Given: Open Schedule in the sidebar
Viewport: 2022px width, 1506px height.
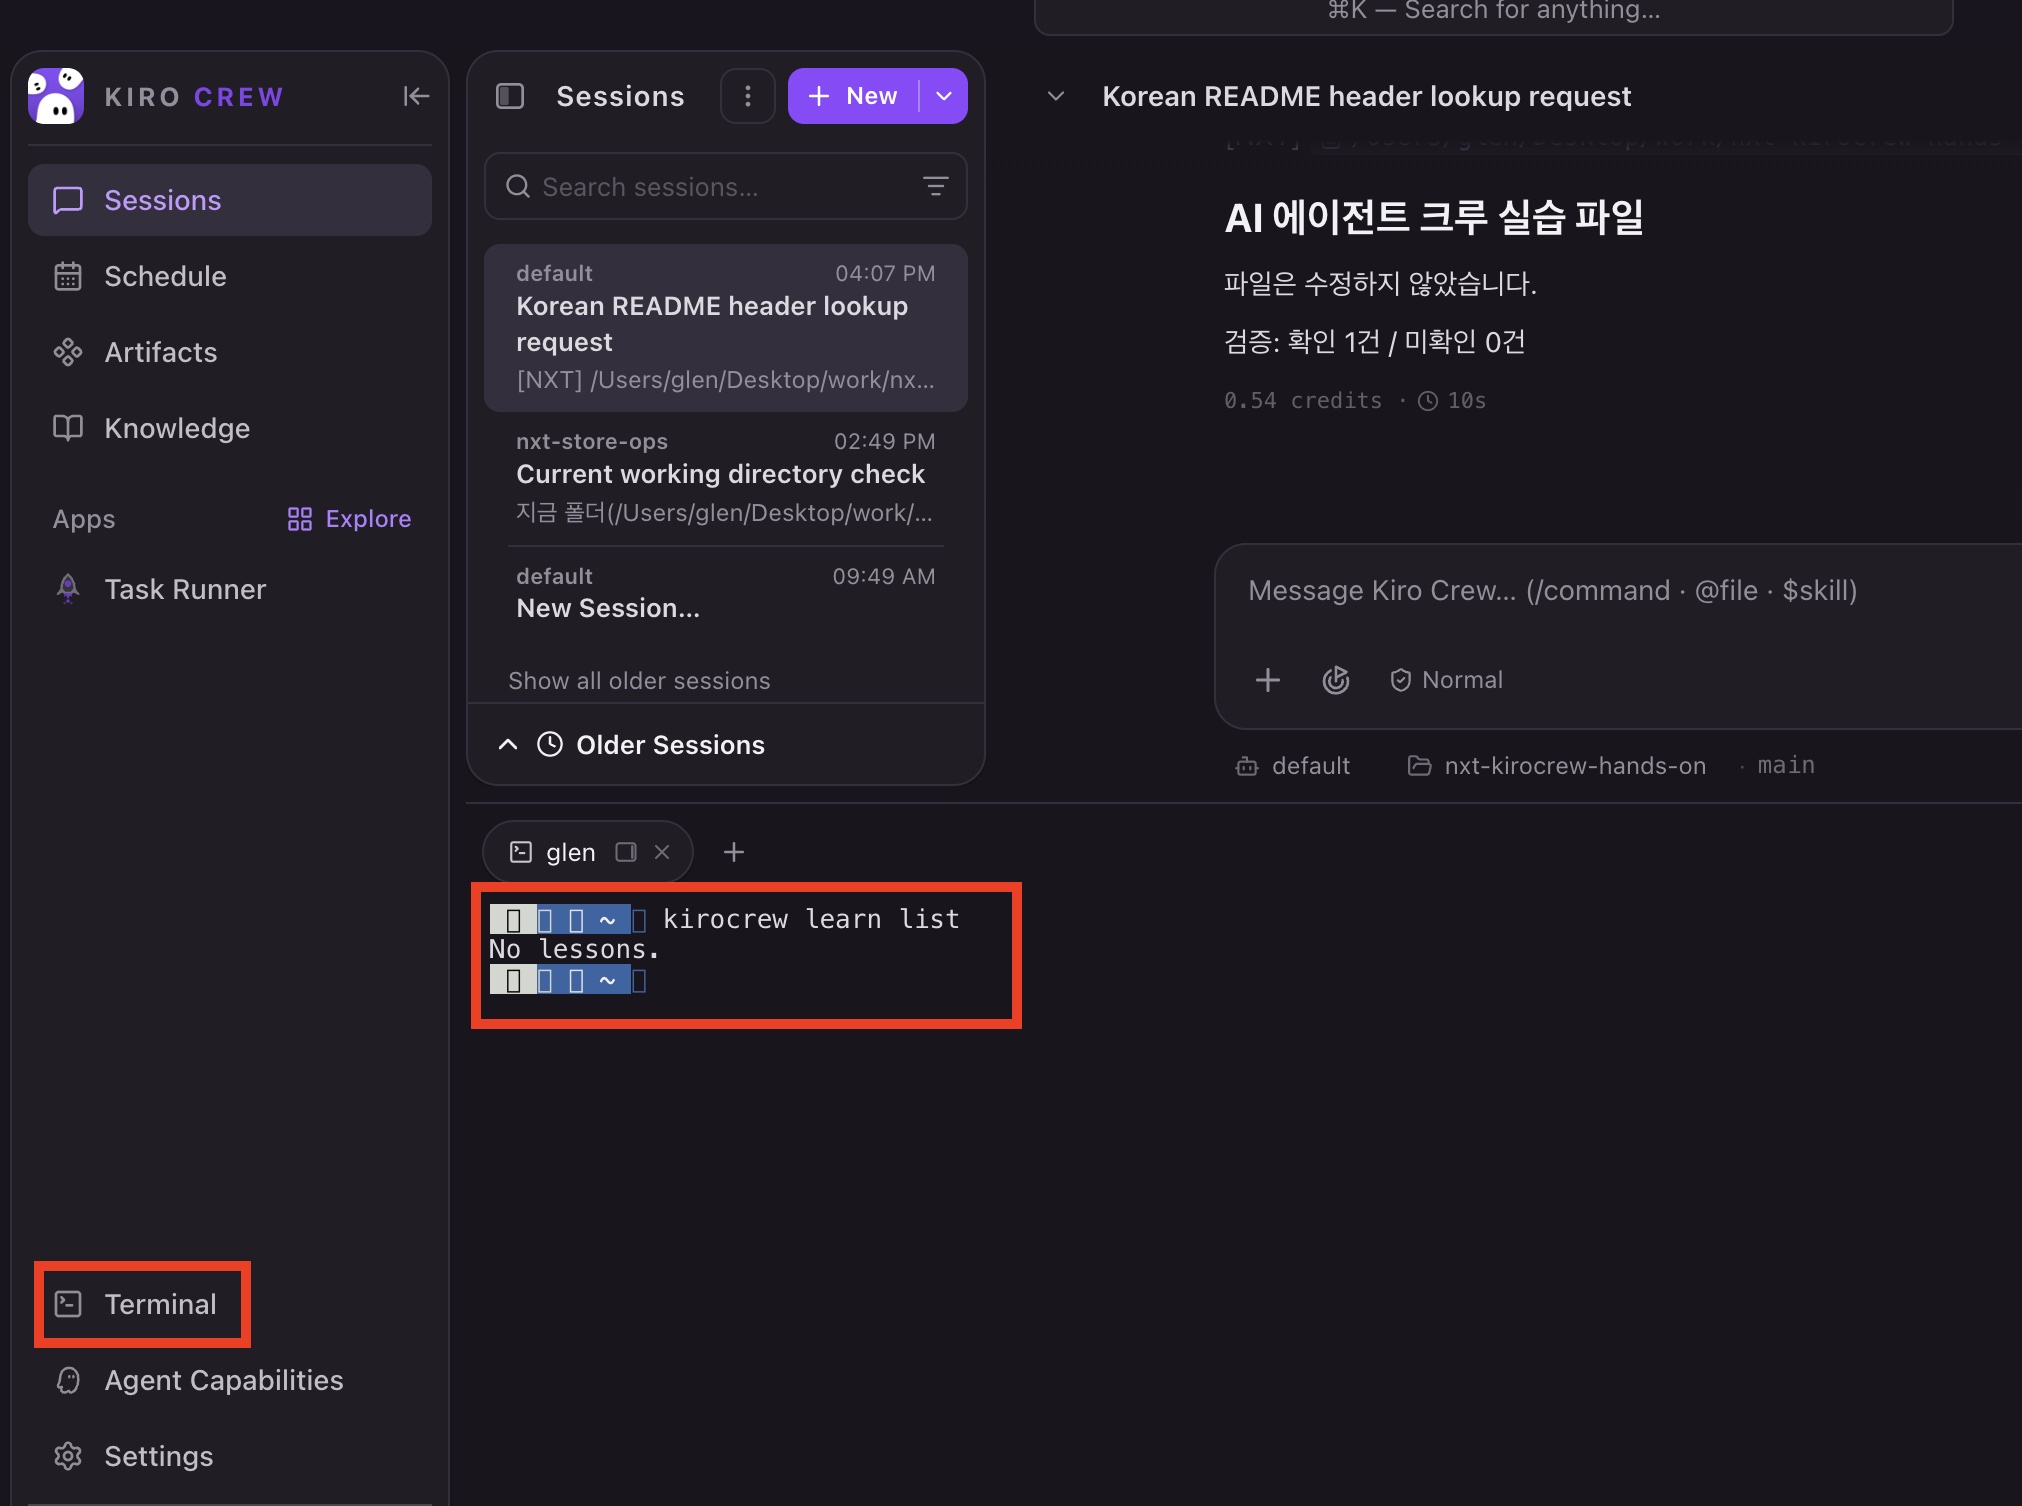Looking at the screenshot, I should (230, 276).
